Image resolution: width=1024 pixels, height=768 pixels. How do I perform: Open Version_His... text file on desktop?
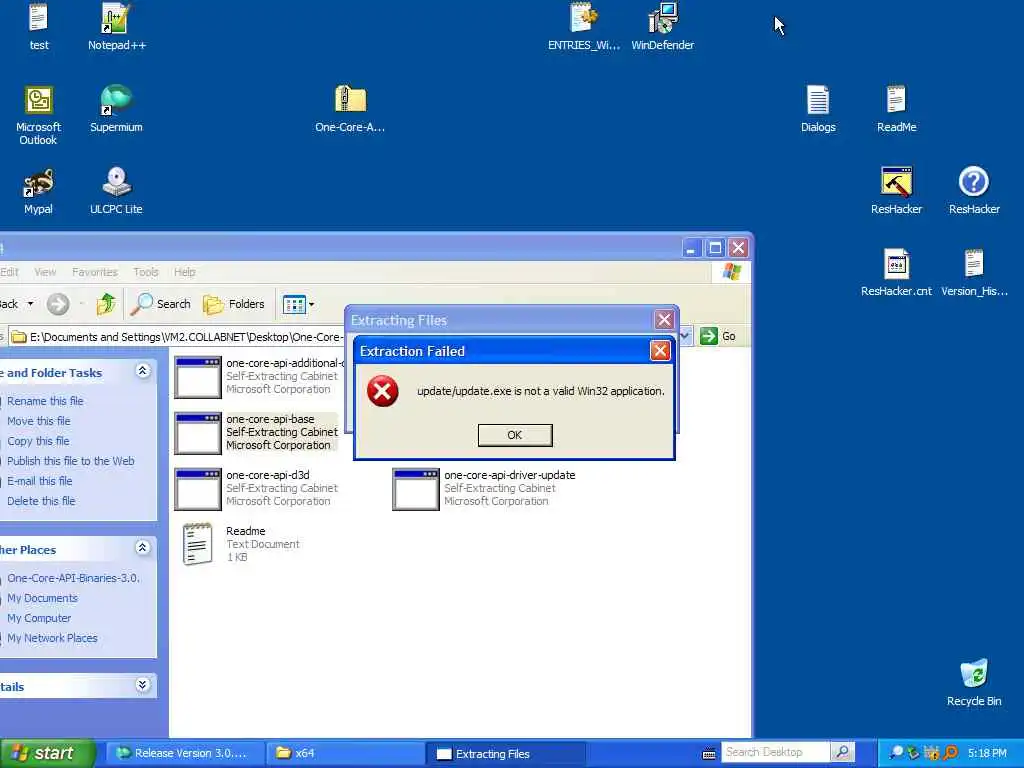coord(974,273)
